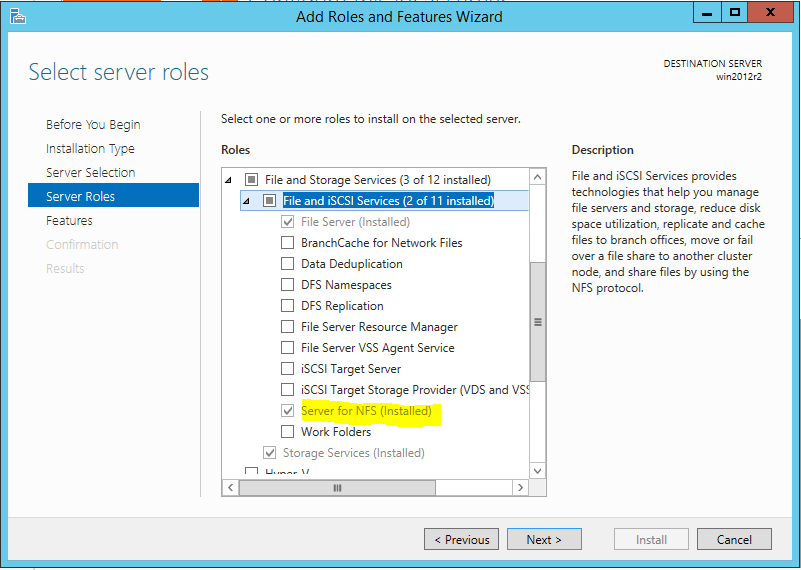Maximize the wizard window
Image resolution: width=801 pixels, height=570 pixels.
[734, 13]
